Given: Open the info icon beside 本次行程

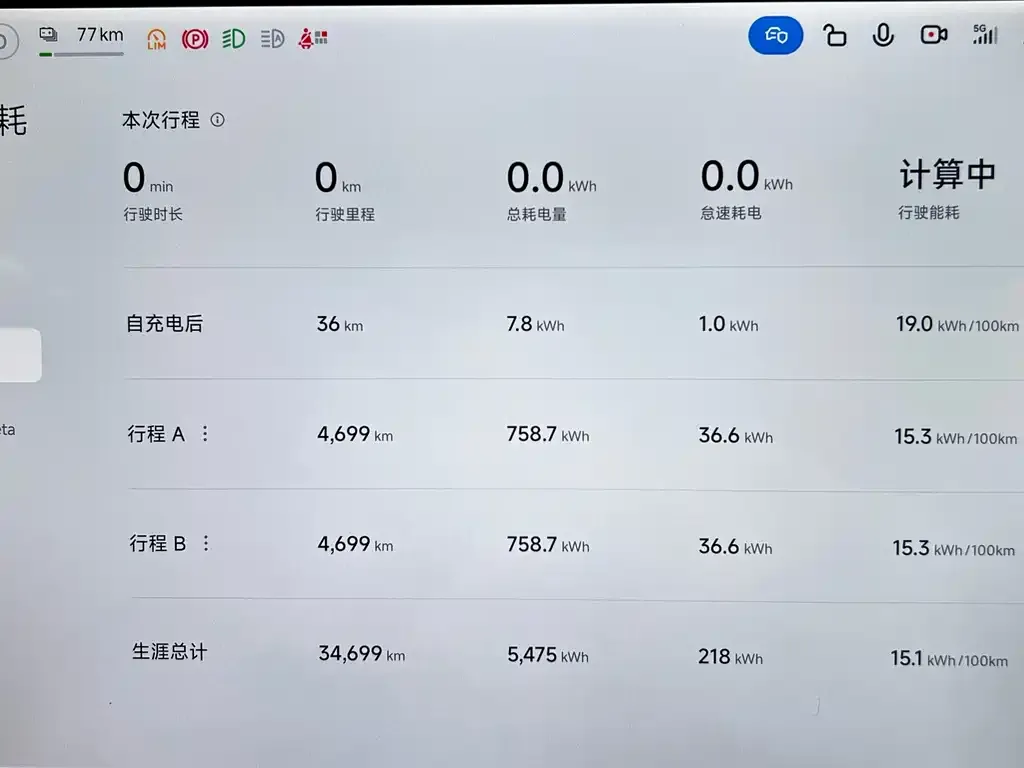Looking at the screenshot, I should 217,120.
